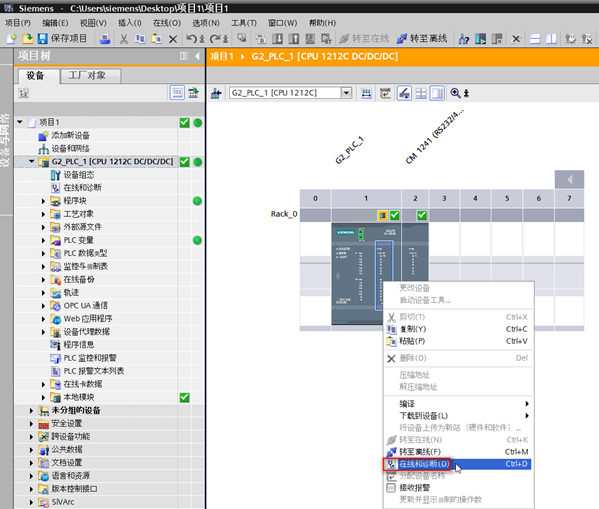Click the help question-mark toolbar icon
The image size is (599, 509).
coord(464,39)
